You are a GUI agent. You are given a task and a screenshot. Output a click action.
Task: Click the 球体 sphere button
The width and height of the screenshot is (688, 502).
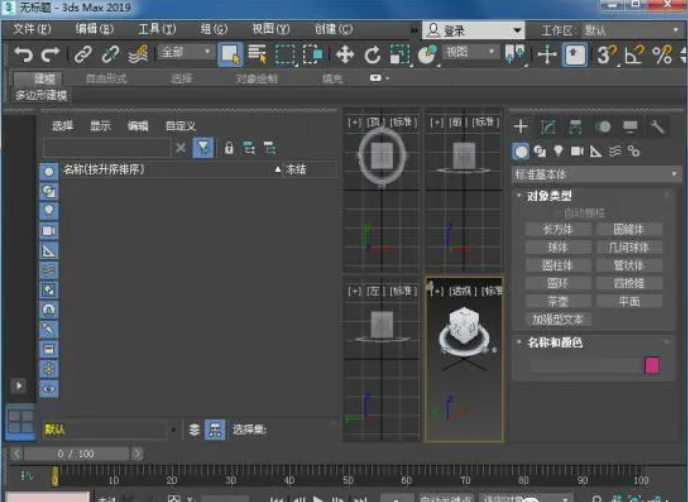tap(558, 247)
